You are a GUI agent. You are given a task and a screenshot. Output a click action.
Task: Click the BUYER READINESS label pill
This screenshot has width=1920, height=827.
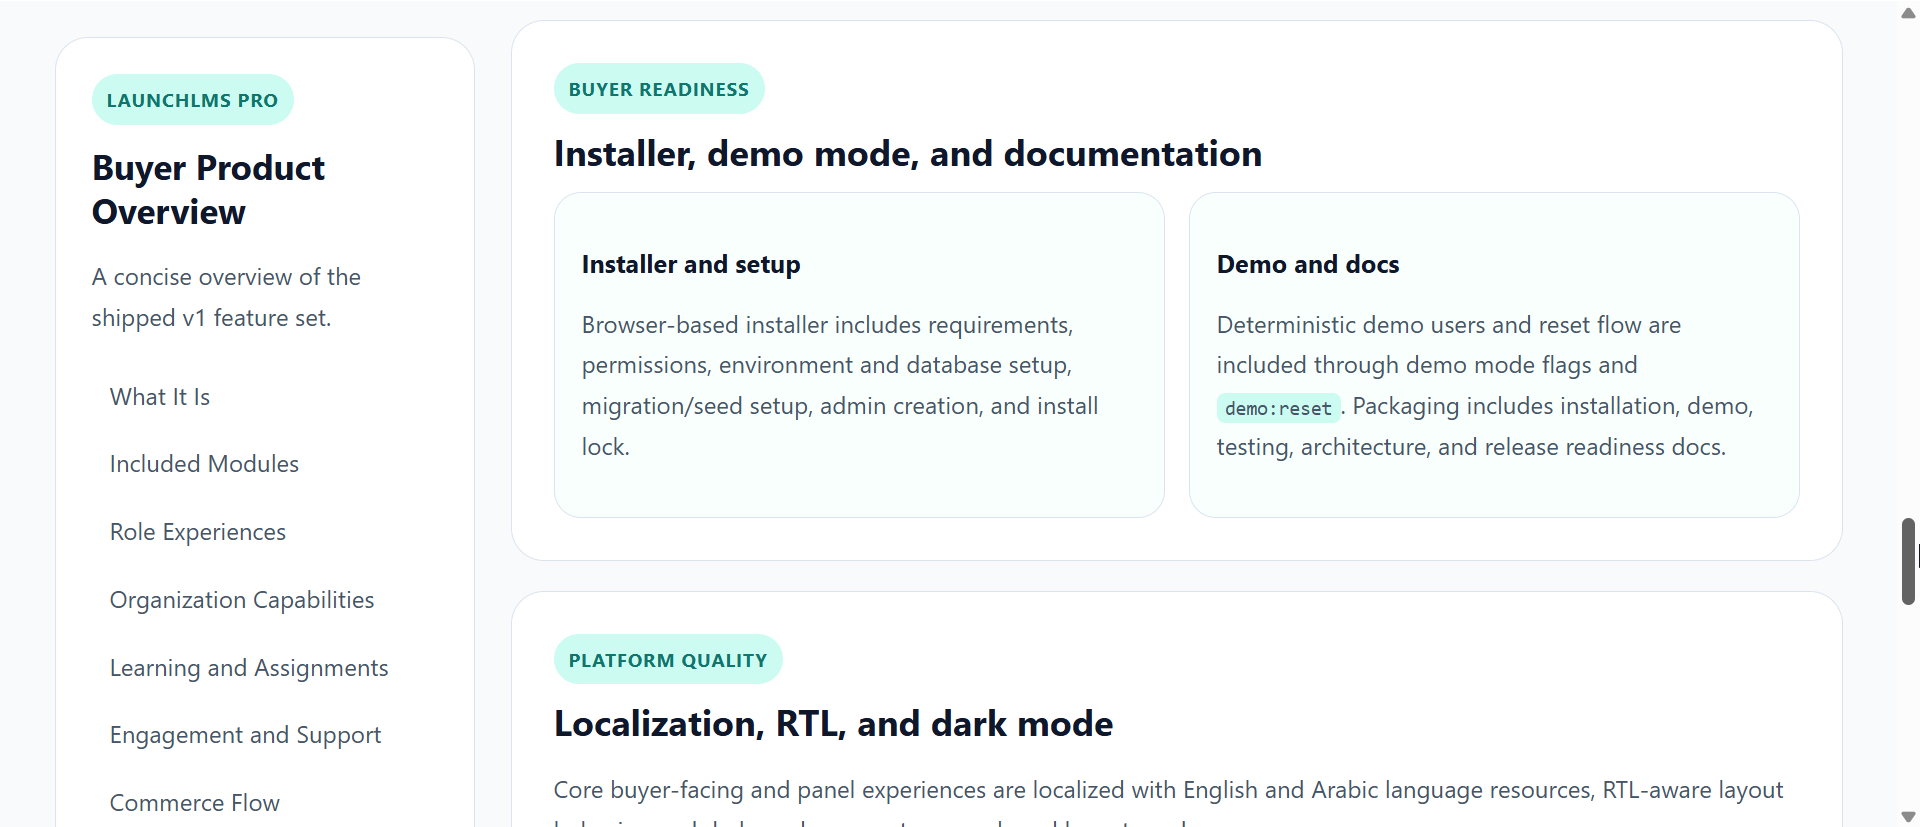point(658,89)
